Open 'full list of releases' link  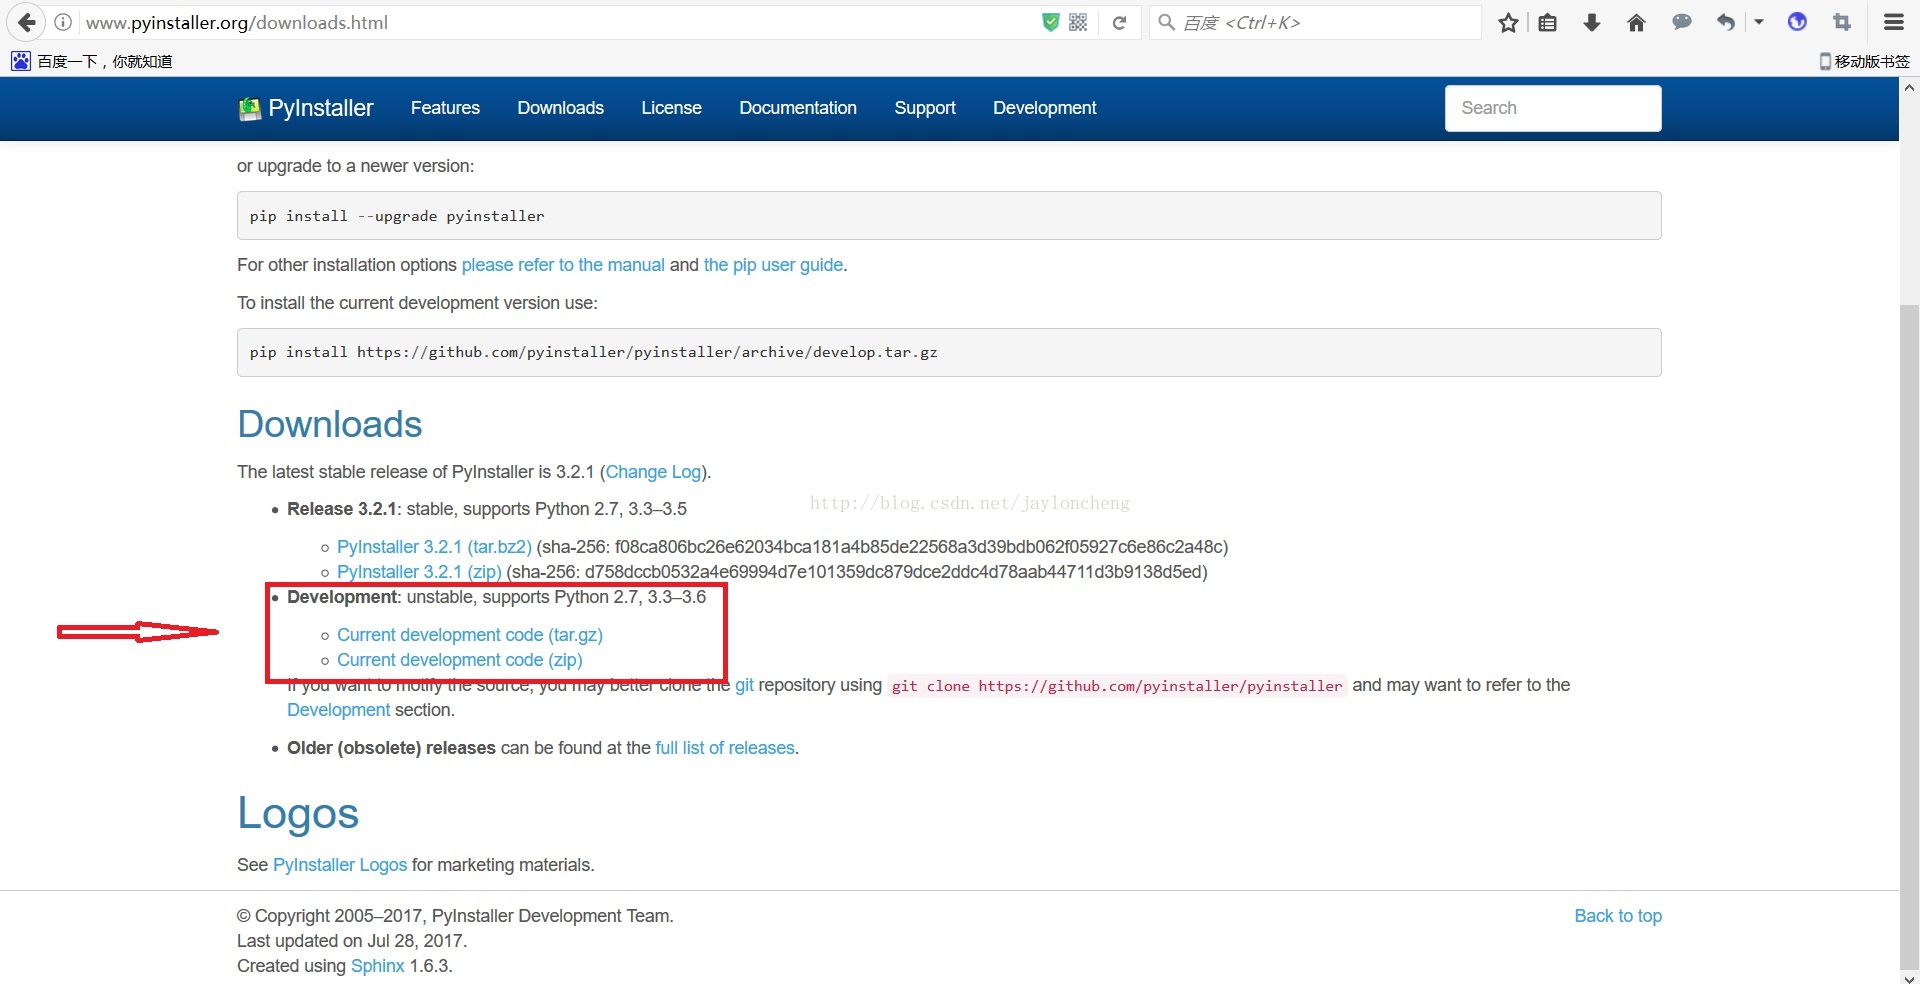click(x=725, y=748)
